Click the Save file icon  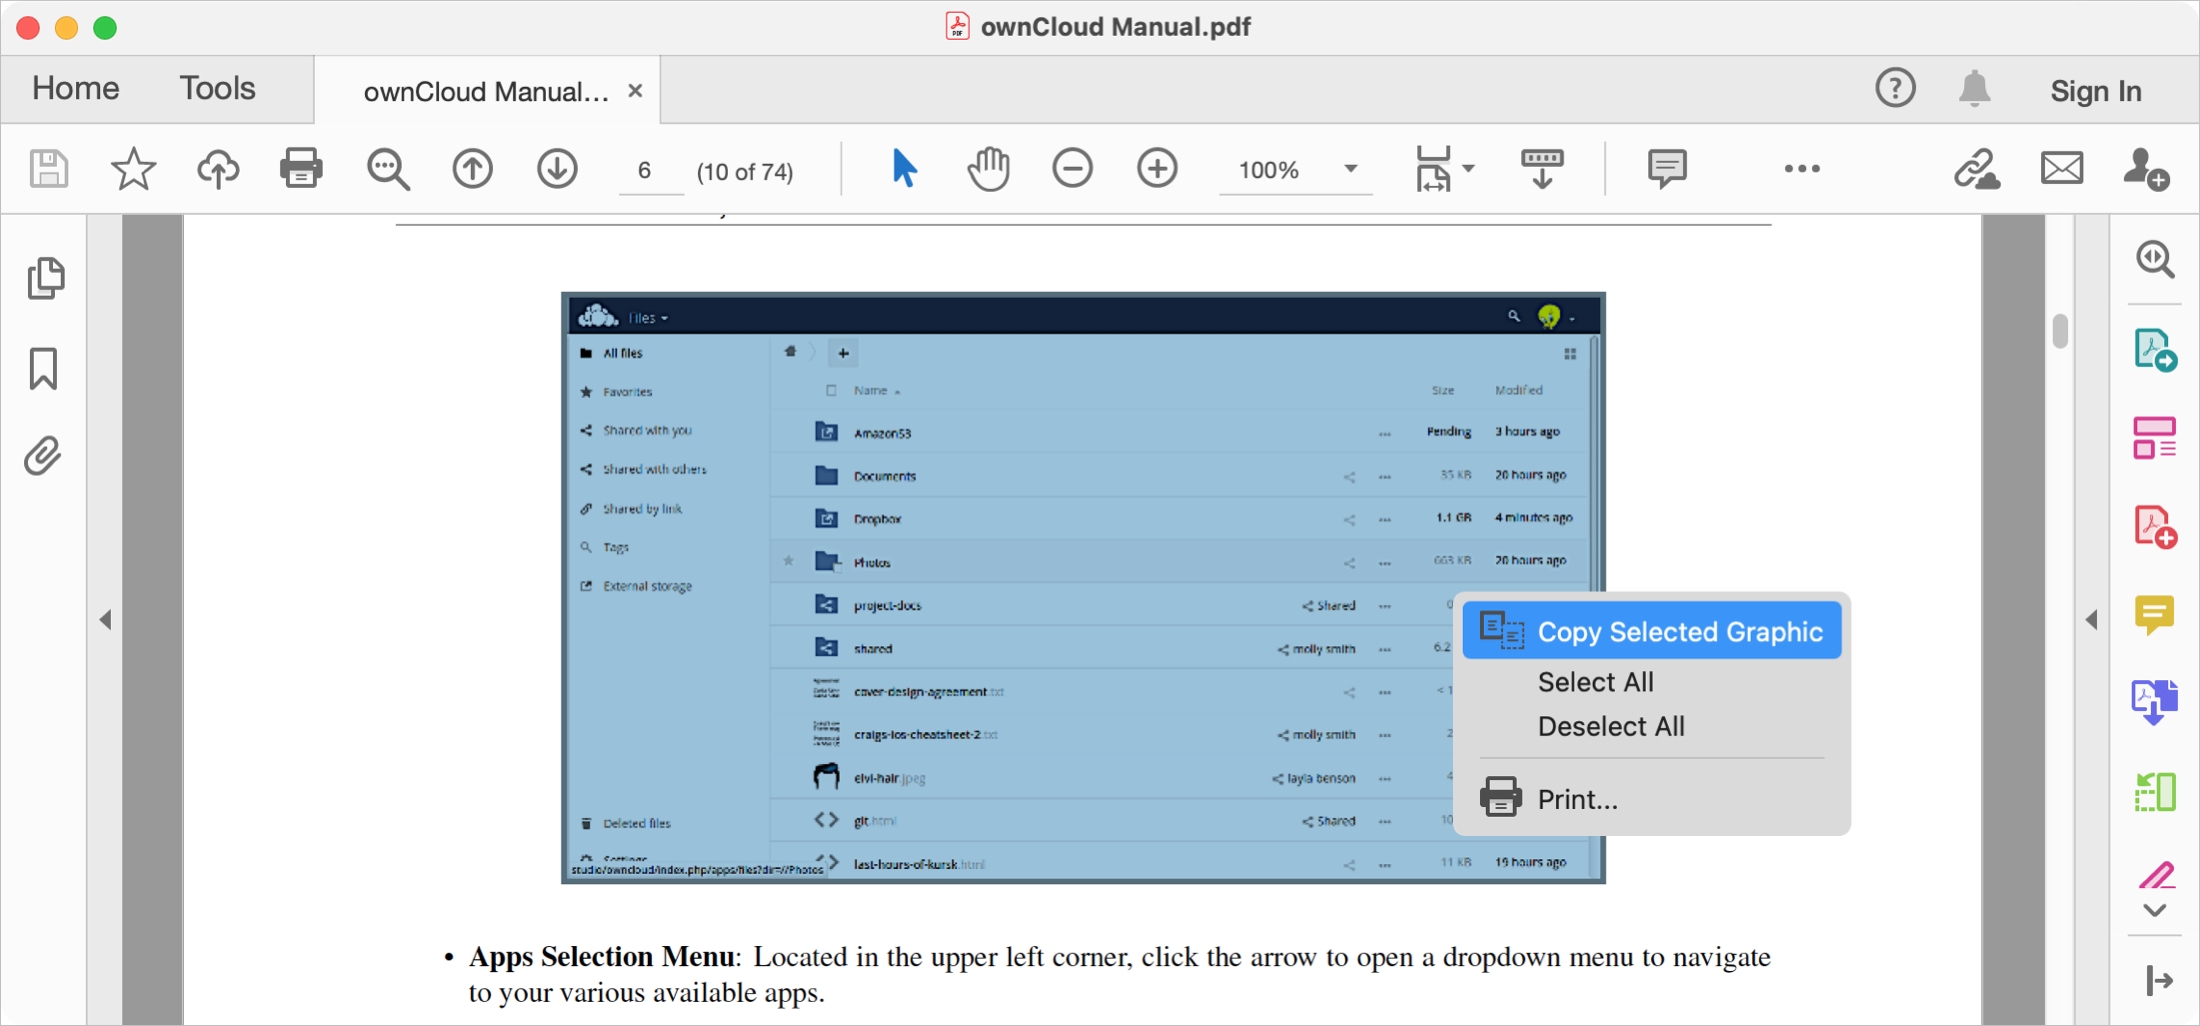(x=48, y=169)
